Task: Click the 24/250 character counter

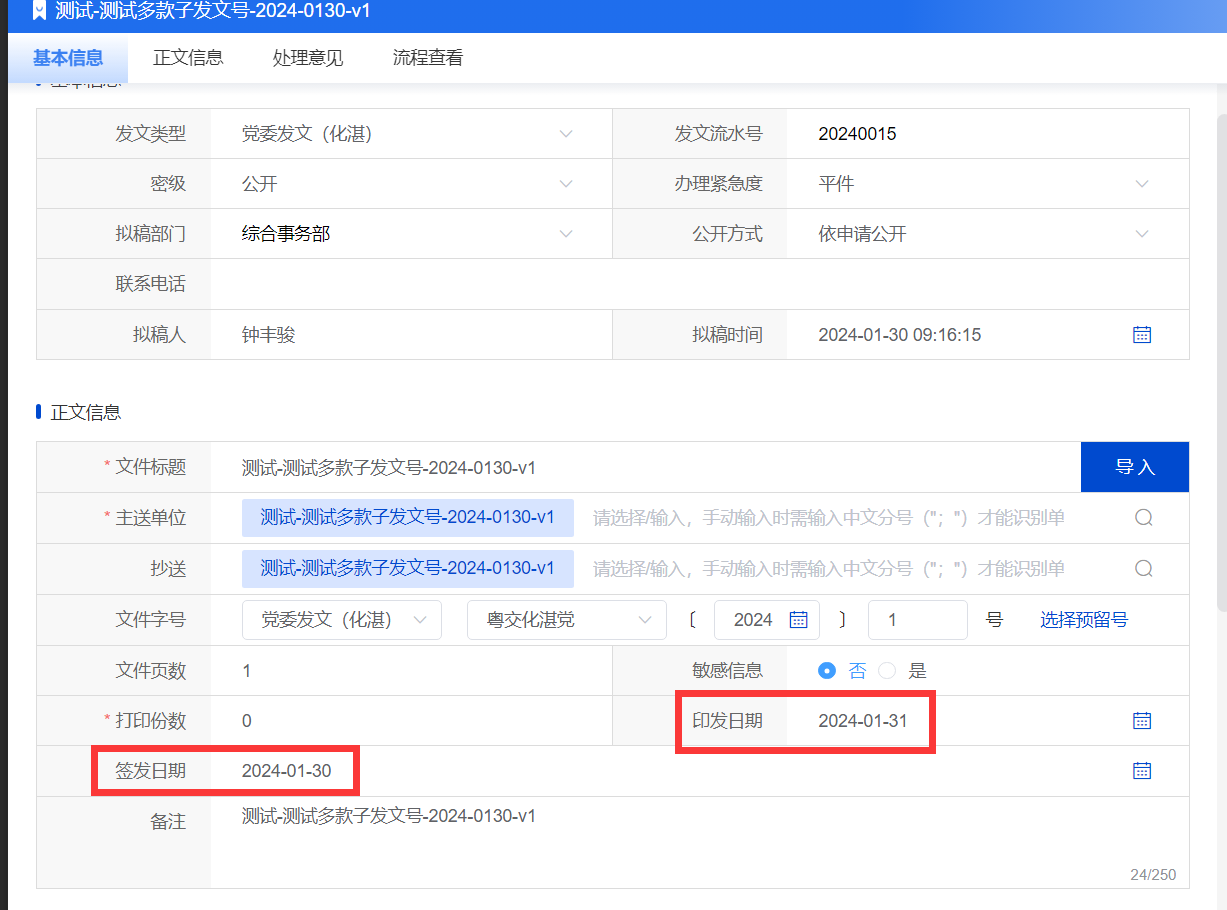Action: (1153, 874)
